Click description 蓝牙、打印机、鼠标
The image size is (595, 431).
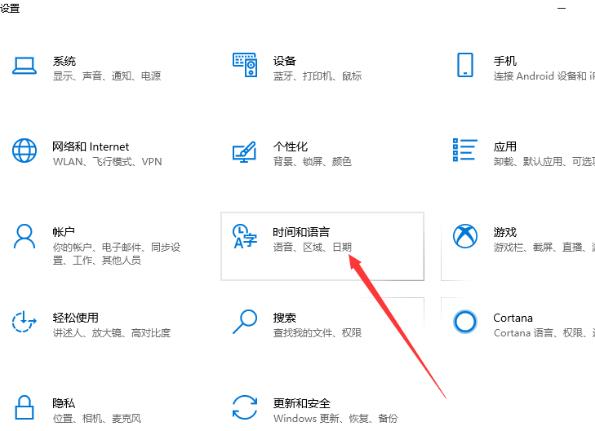[x=317, y=76]
